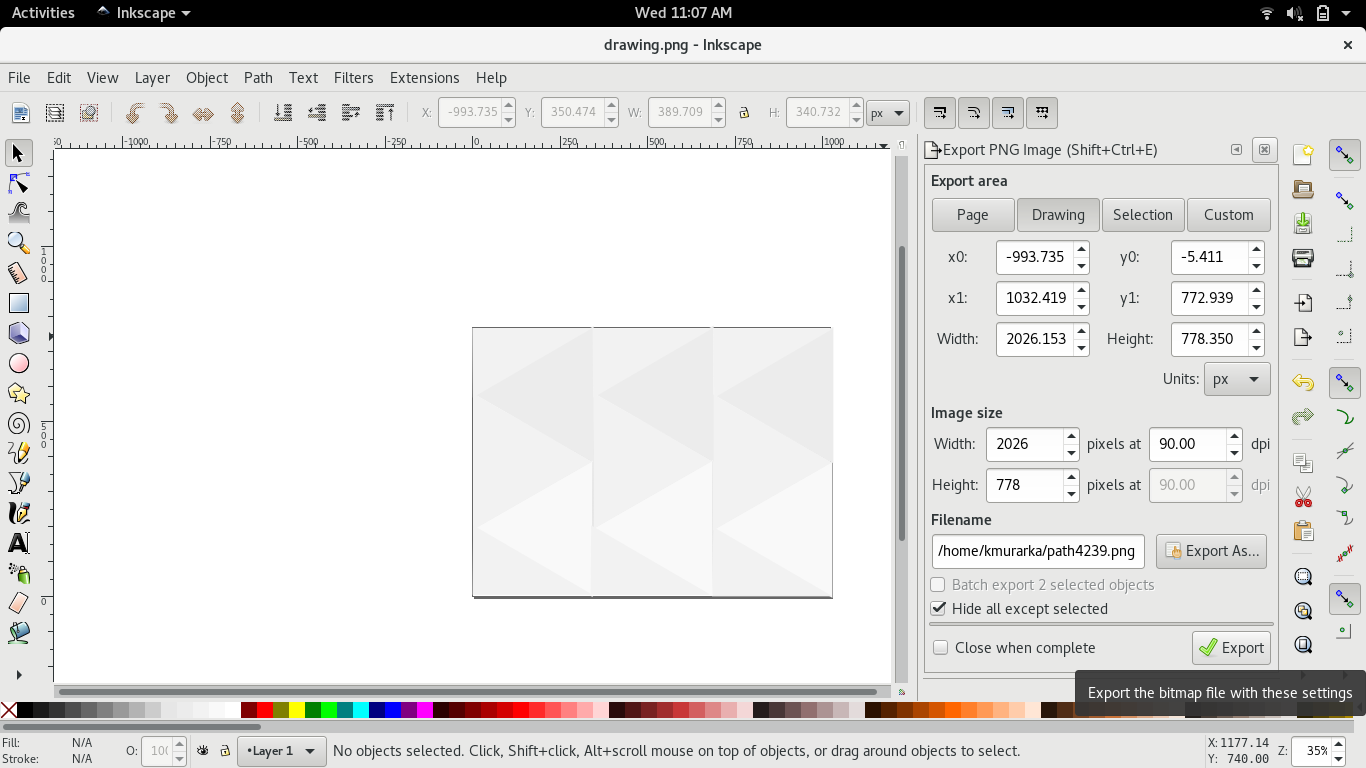Screen dimensions: 1366x768
Task: Select the Selector arrow tool
Action: tap(18, 153)
